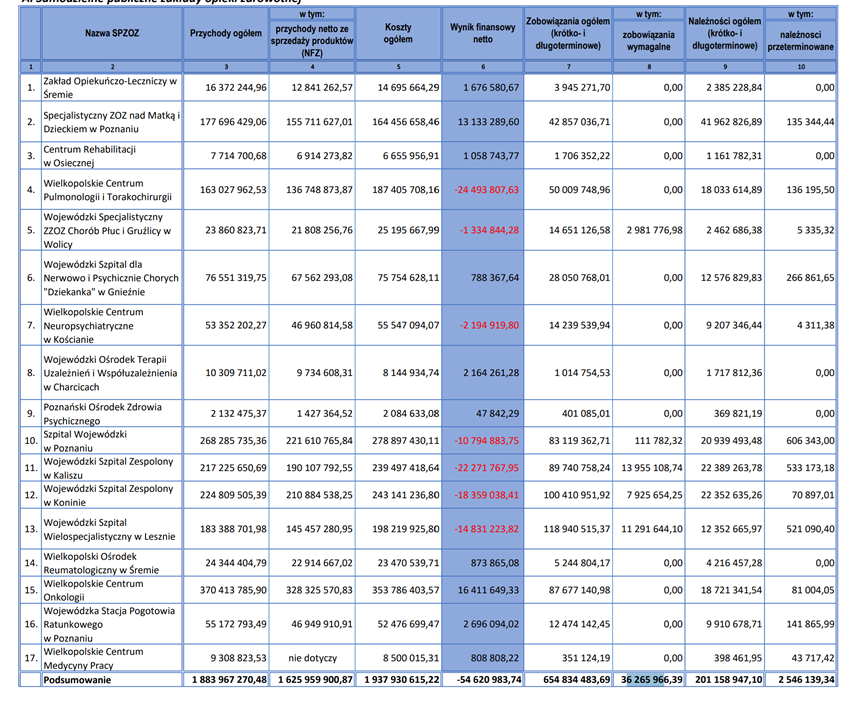Select 'Wojewódzki Szpital Wielospecjalistyczny w Lesznie' cell

point(112,529)
